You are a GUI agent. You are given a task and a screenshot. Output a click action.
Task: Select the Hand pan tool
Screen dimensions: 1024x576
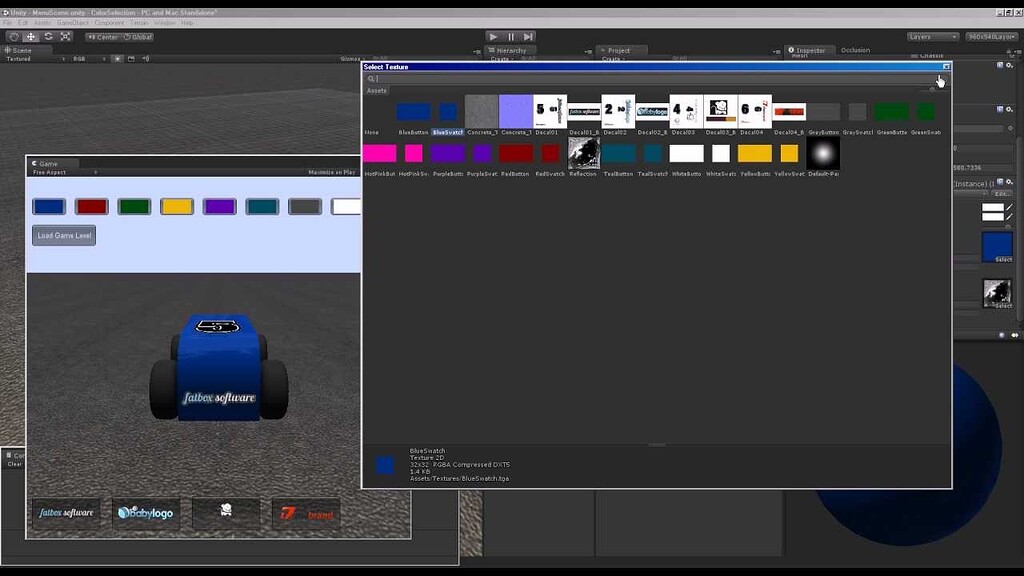click(x=13, y=36)
